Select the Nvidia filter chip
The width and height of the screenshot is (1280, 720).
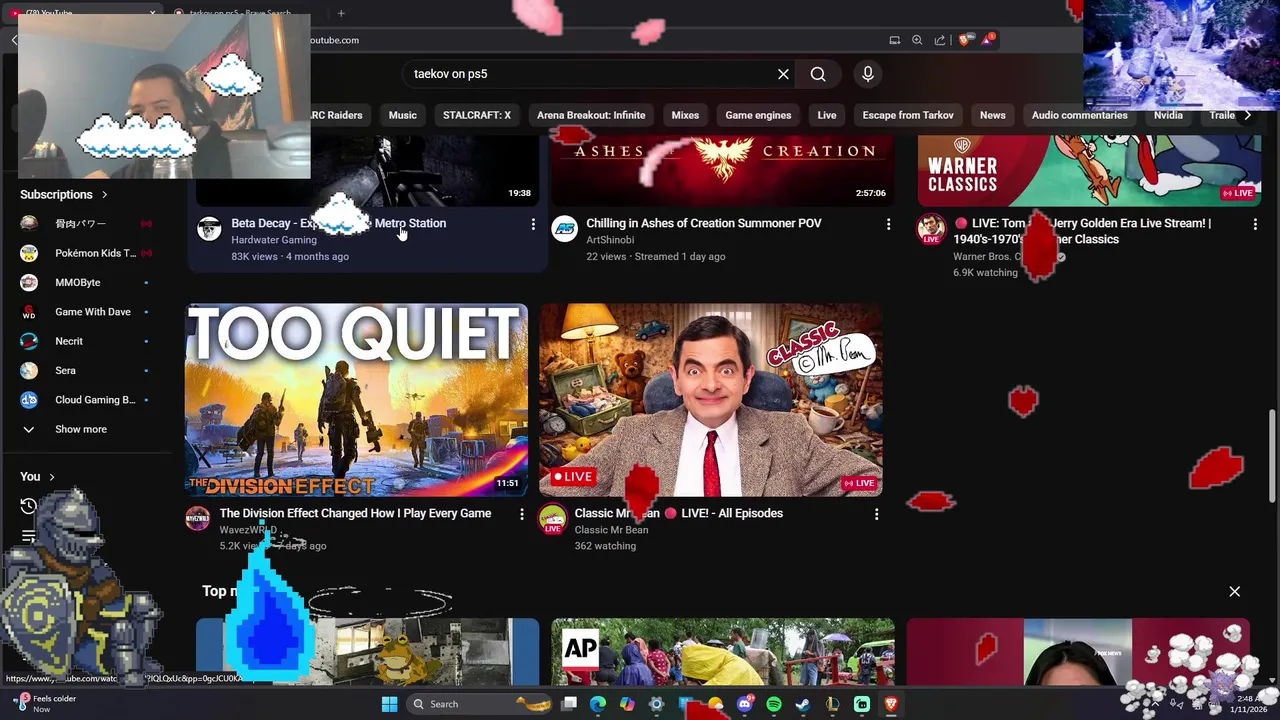point(1168,115)
